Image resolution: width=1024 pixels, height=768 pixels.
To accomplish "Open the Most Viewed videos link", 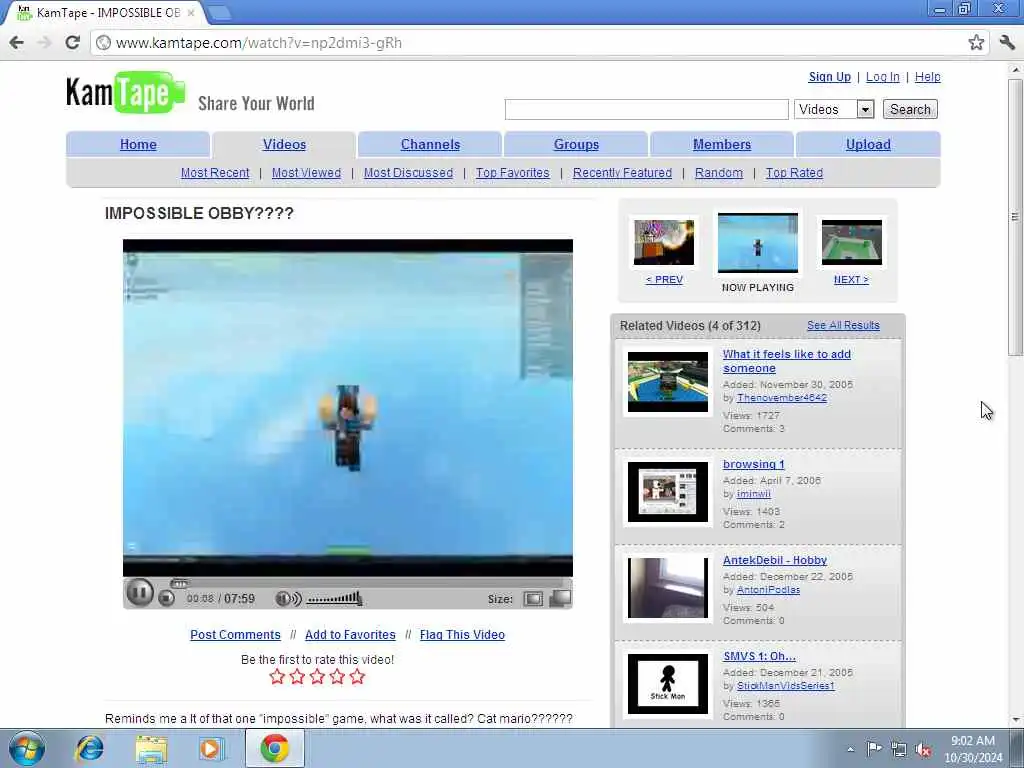I will tap(306, 172).
